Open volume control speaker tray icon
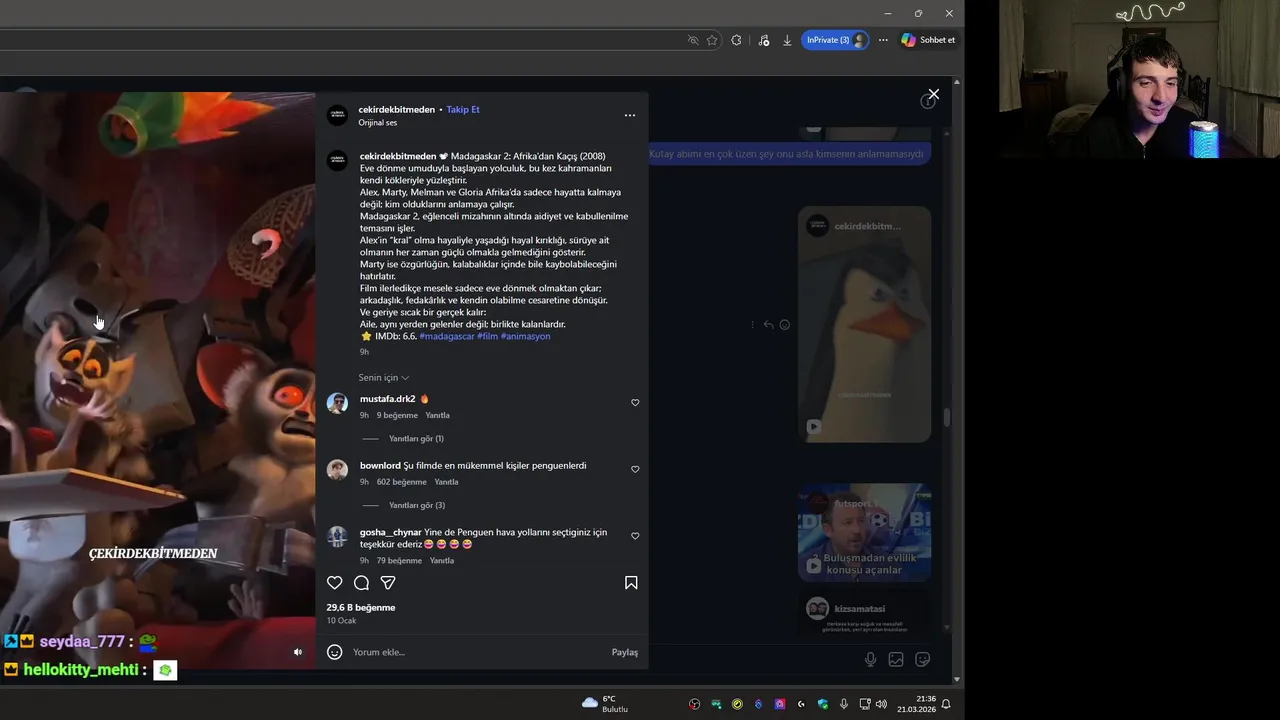Screen dimensions: 1280x720 coord(881,704)
